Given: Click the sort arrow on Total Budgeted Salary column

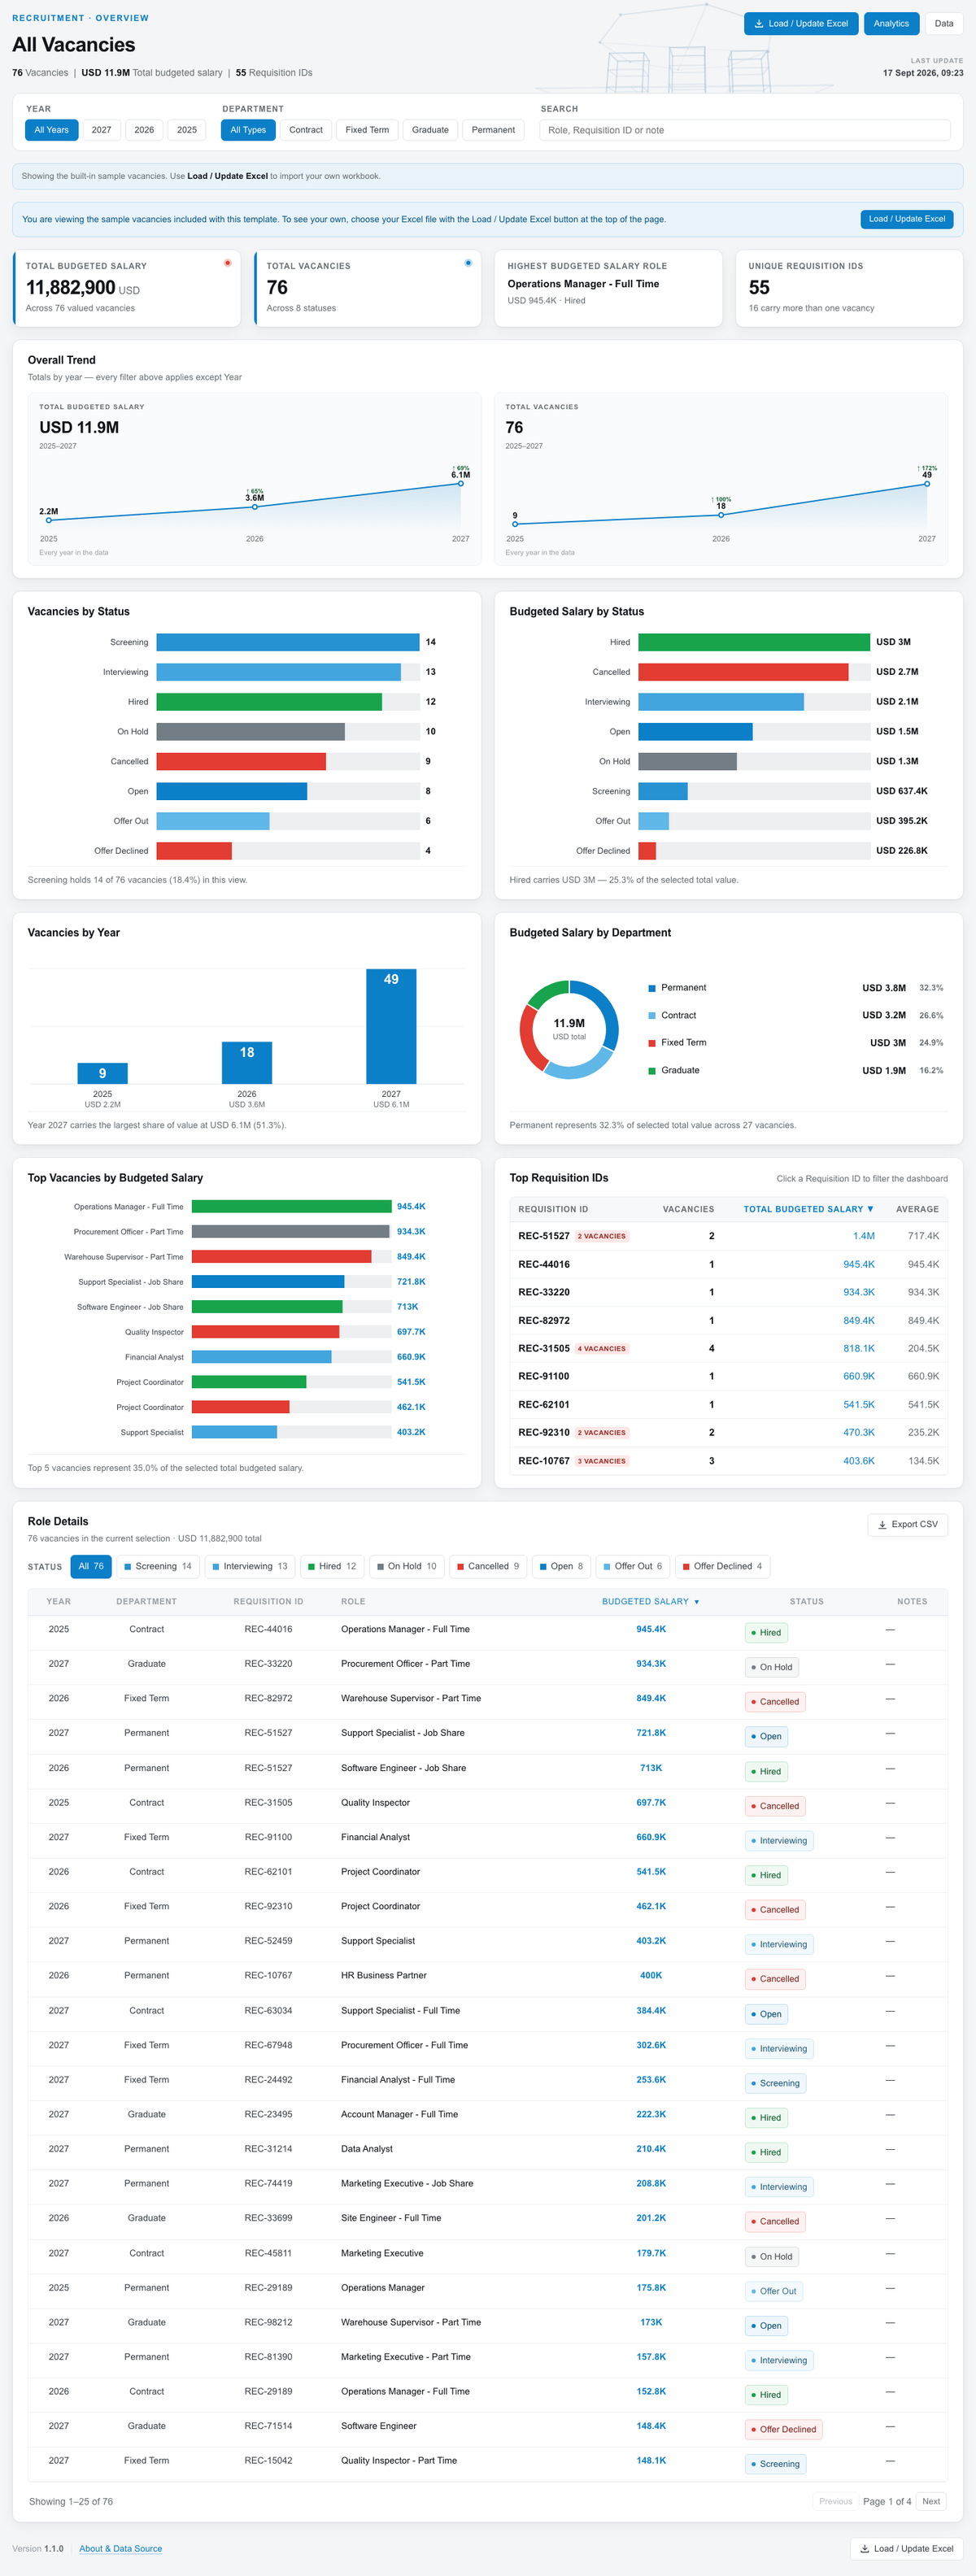Looking at the screenshot, I should tap(870, 1209).
